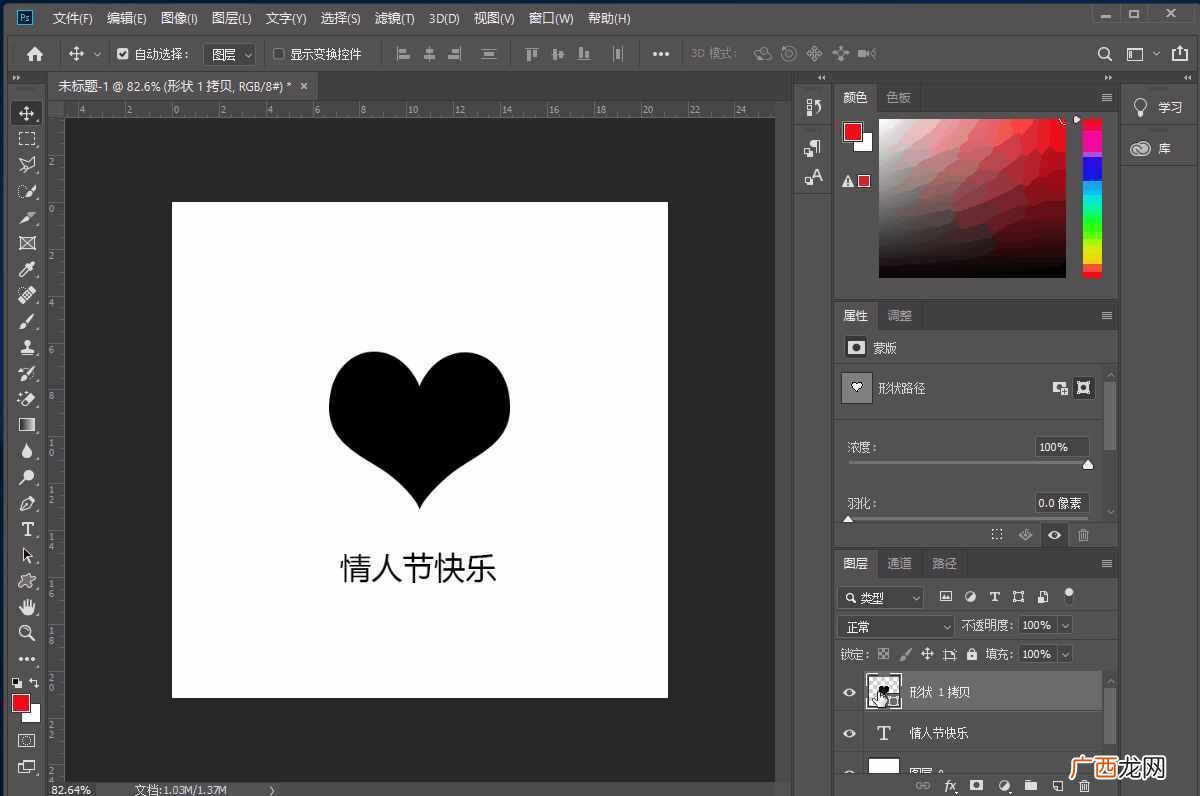Viewport: 1200px width, 796px height.
Task: Open the 图像(I) menu
Action: pyautogui.click(x=179, y=18)
